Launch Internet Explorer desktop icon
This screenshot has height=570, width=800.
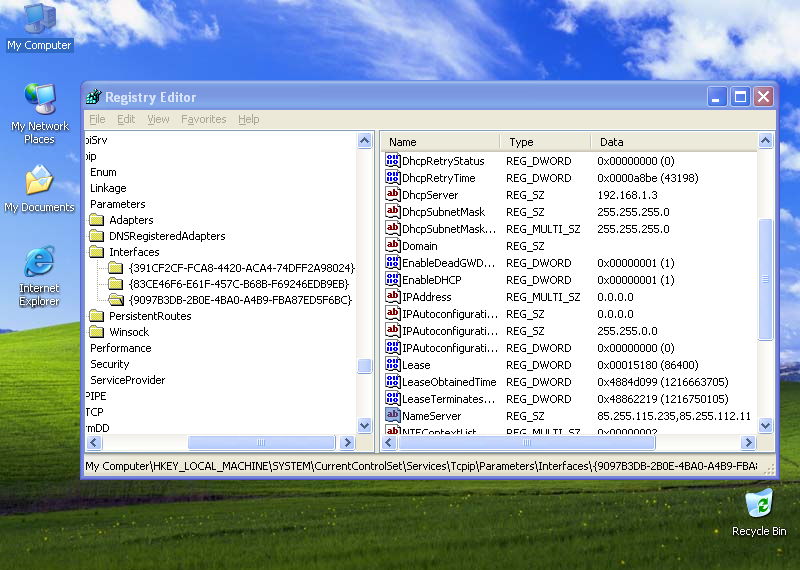(39, 276)
